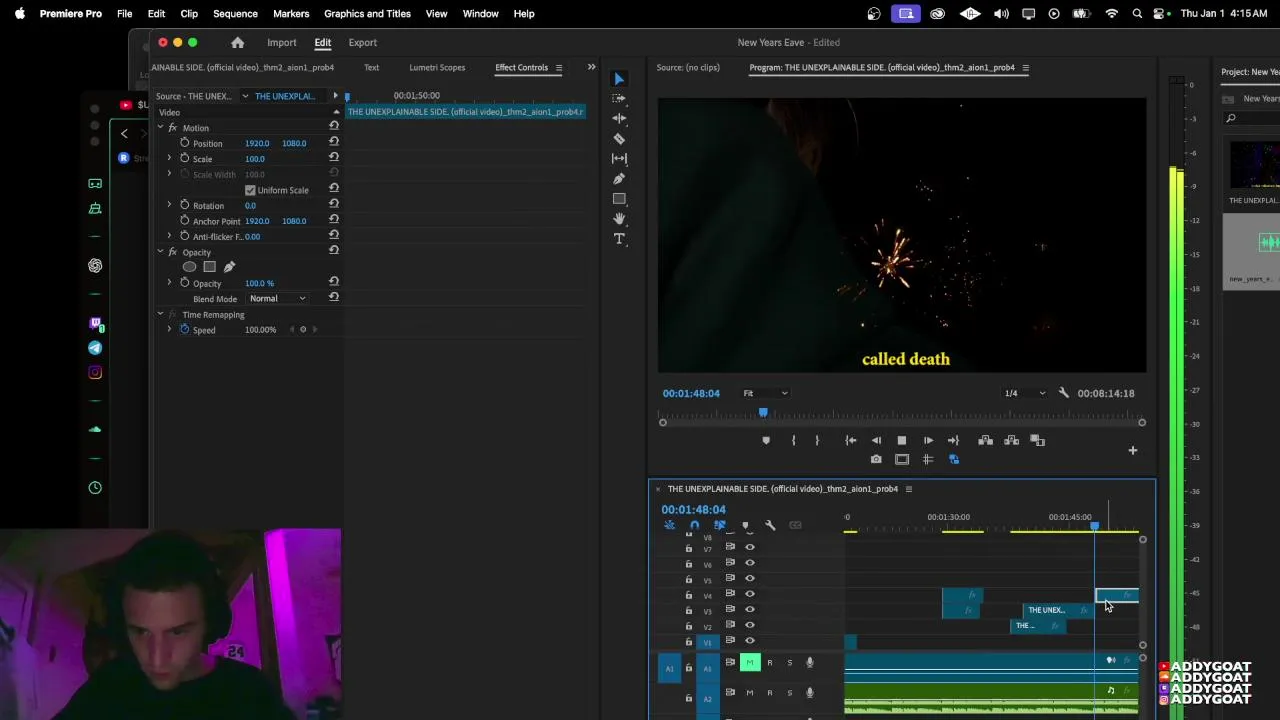Image resolution: width=1280 pixels, height=720 pixels.
Task: Toggle lock on track V3
Action: point(688,610)
